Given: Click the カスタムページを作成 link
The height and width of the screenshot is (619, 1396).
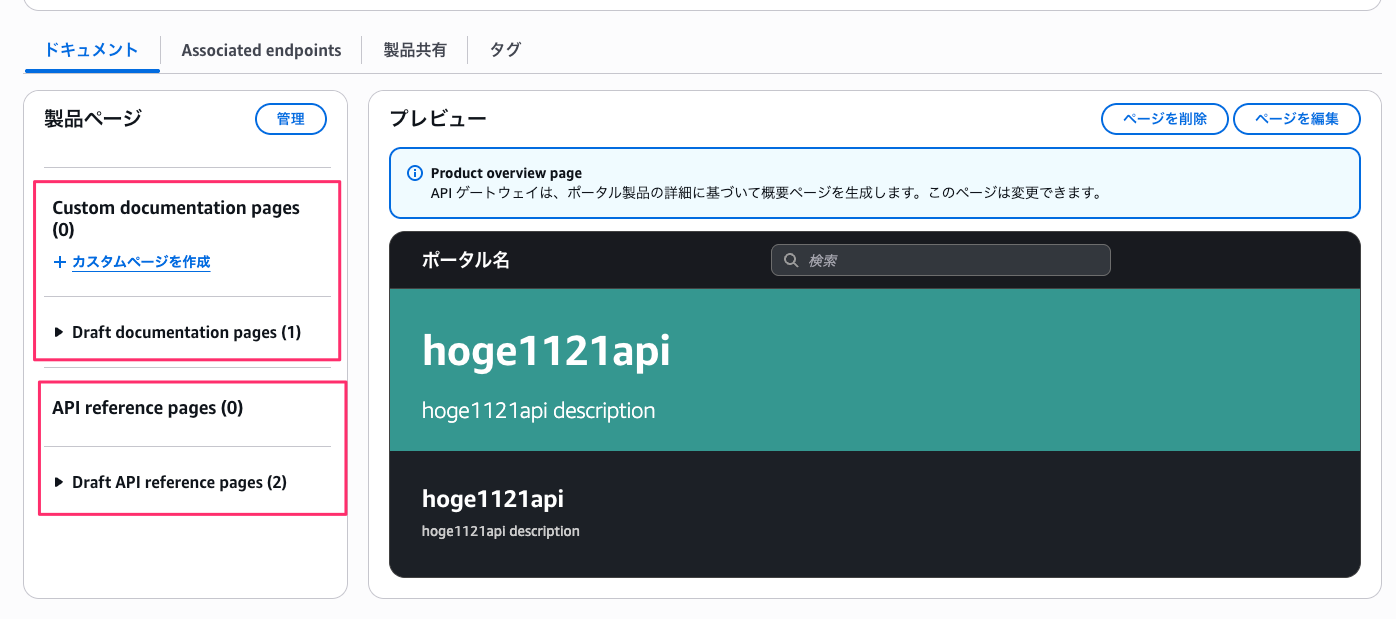Looking at the screenshot, I should (141, 262).
